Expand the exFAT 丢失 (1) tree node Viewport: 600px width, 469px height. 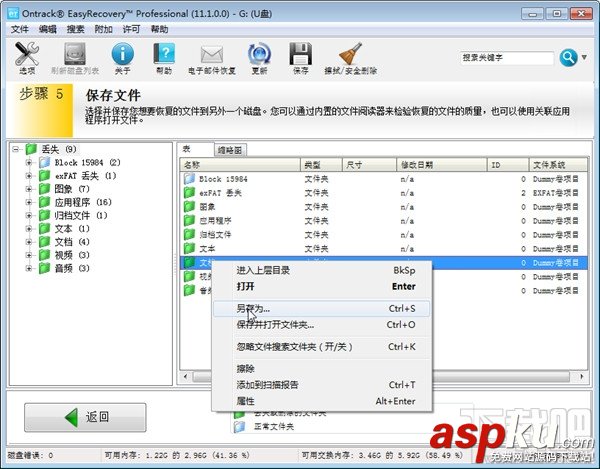pyautogui.click(x=29, y=176)
